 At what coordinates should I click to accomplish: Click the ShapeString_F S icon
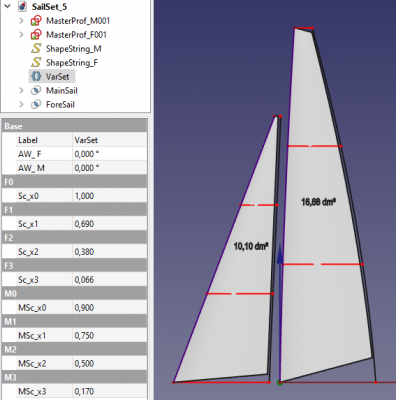[x=36, y=62]
